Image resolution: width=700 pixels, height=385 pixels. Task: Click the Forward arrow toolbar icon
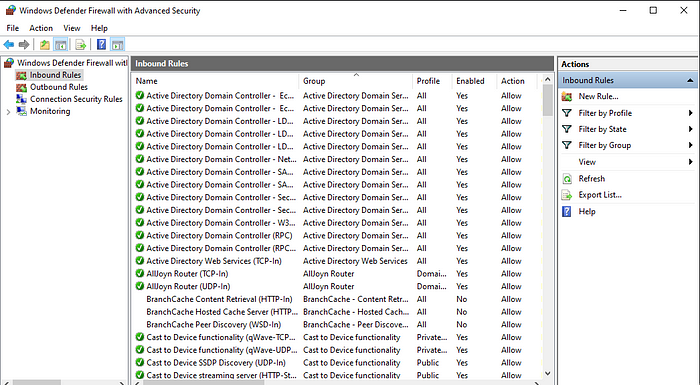pyautogui.click(x=24, y=44)
